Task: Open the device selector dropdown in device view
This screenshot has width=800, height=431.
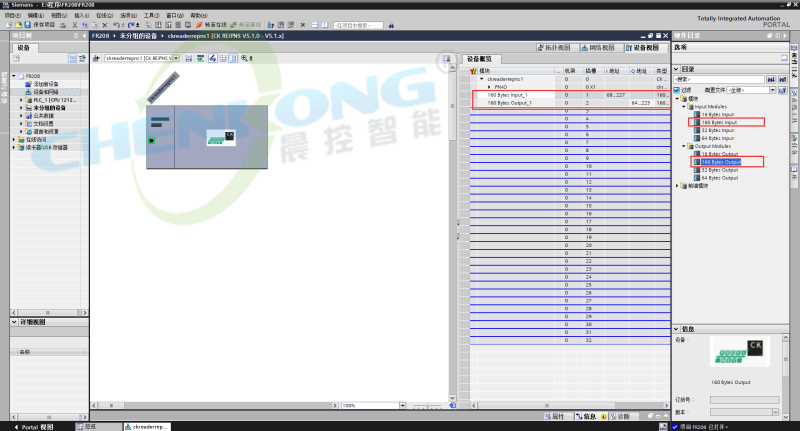Action: tap(176, 59)
